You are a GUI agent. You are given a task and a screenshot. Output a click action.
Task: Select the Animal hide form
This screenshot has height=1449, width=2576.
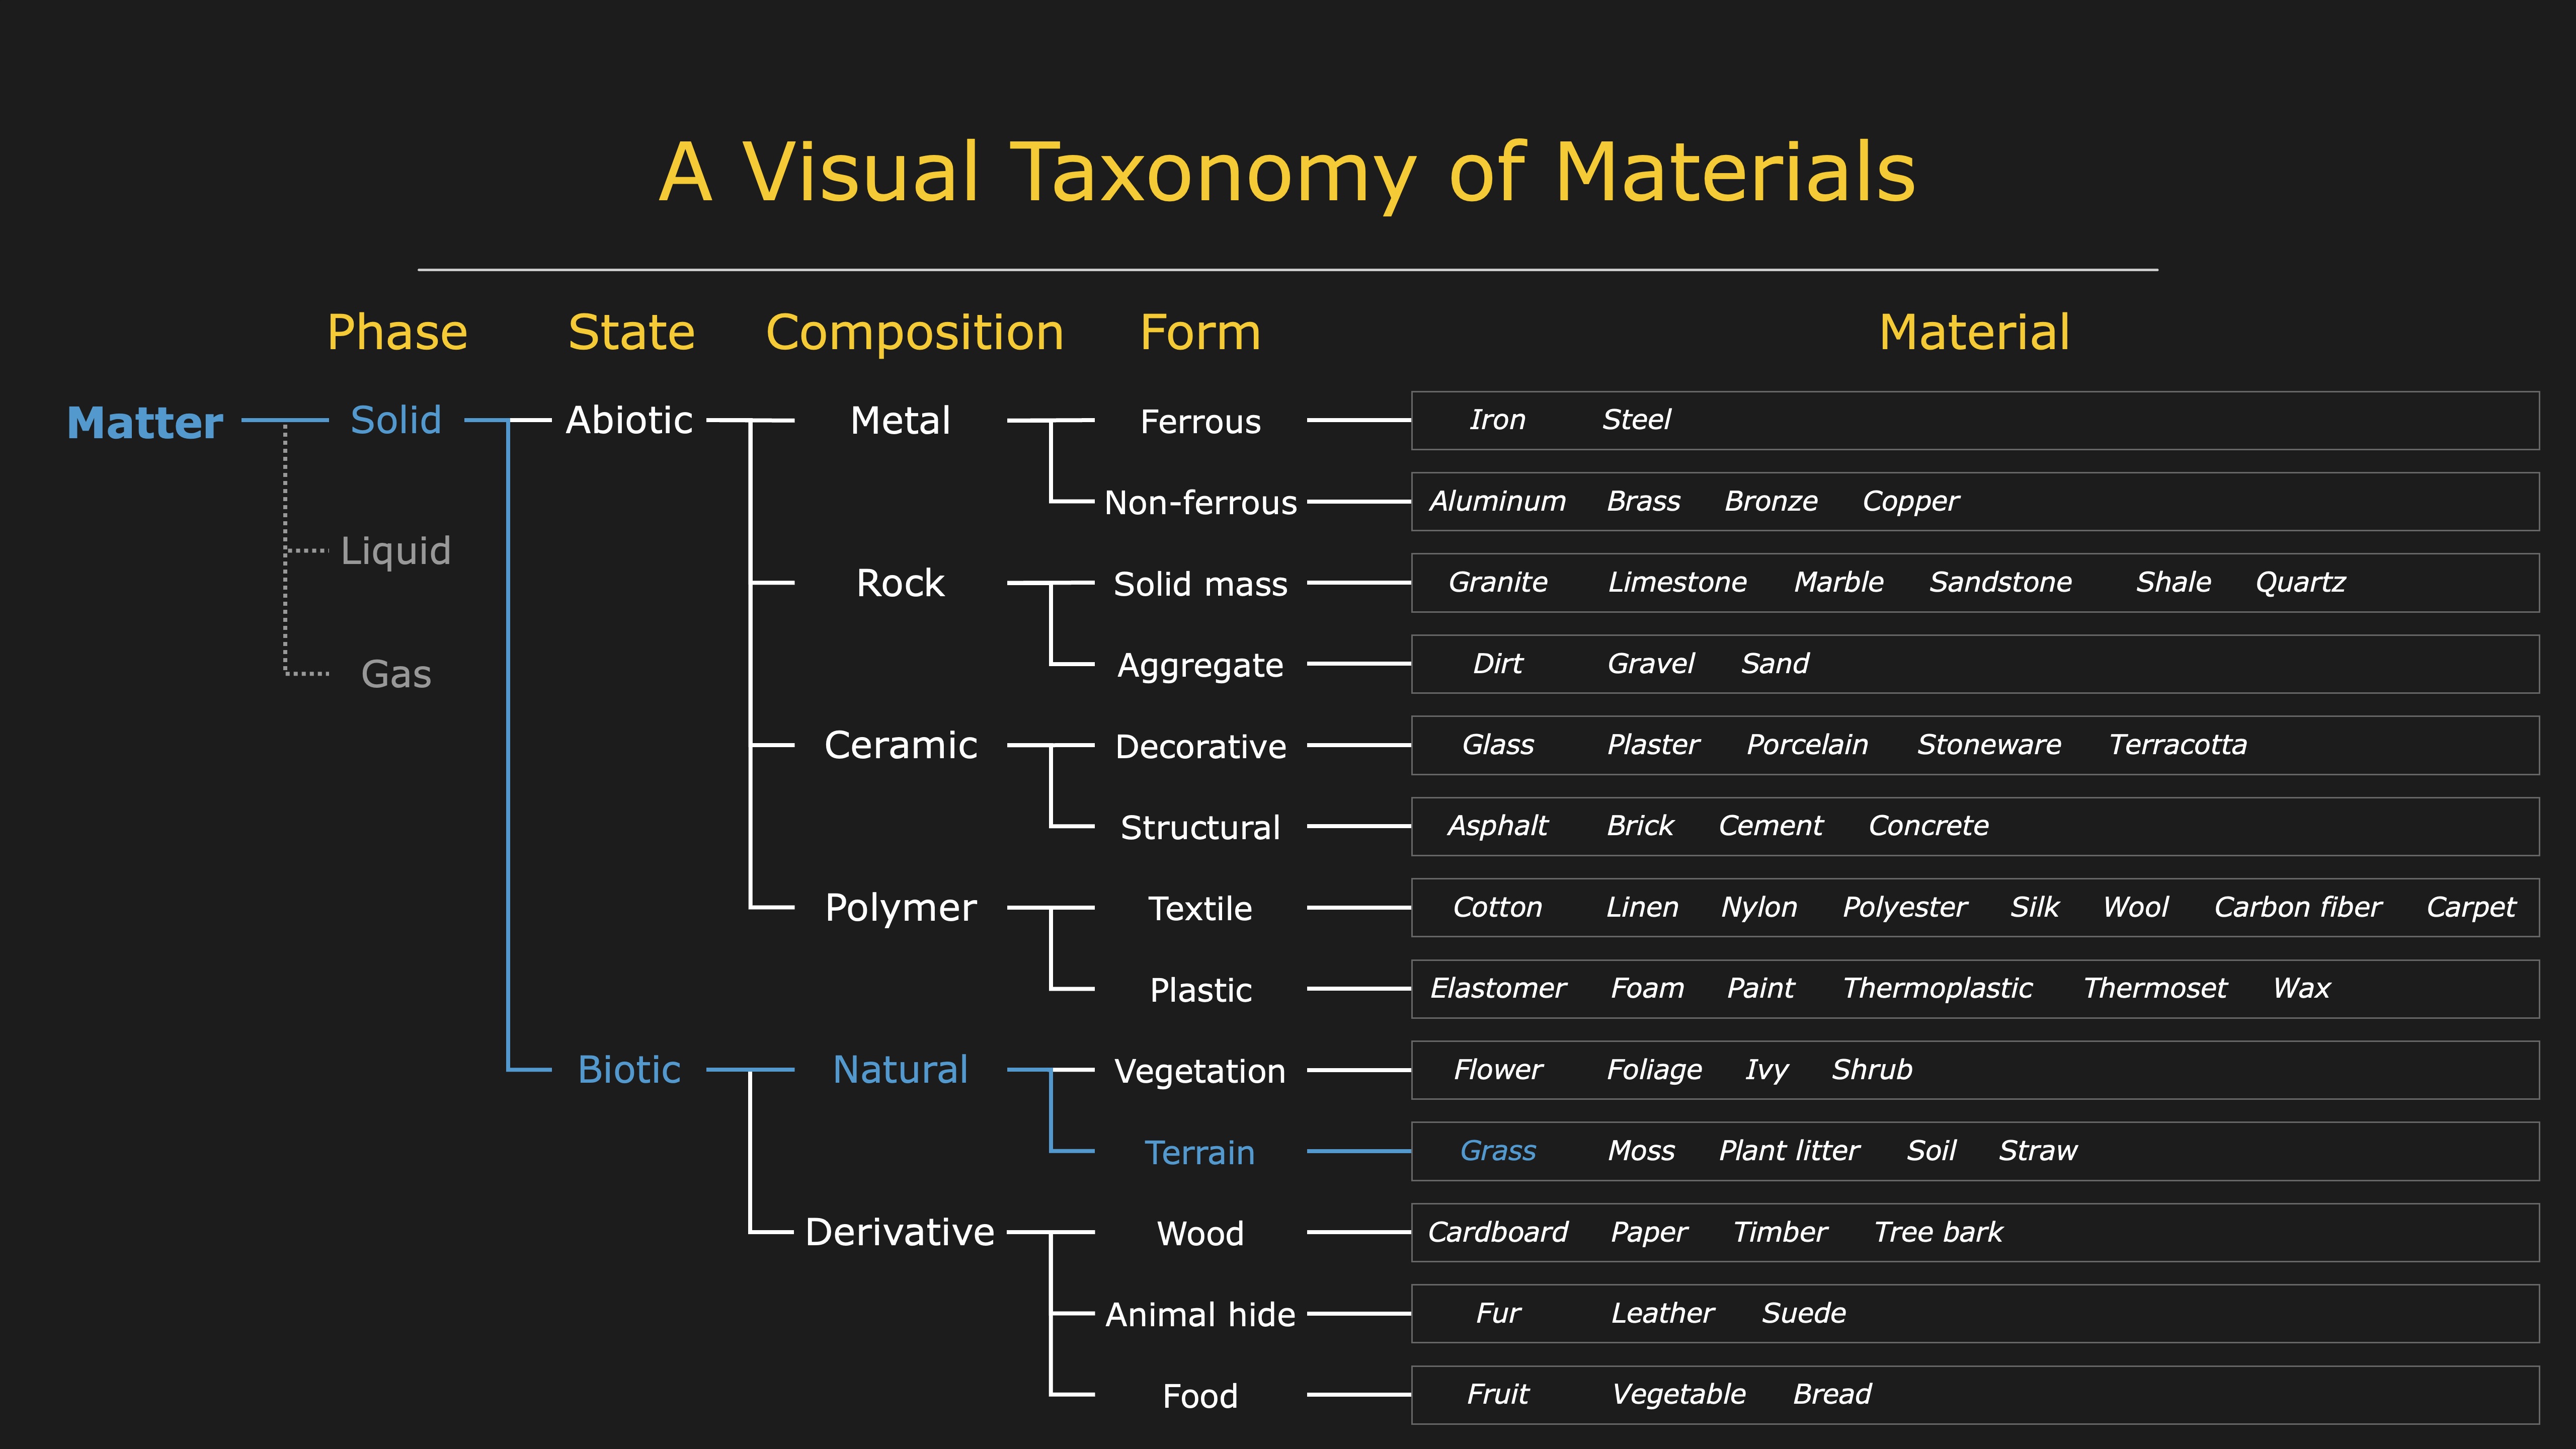tap(1200, 1314)
